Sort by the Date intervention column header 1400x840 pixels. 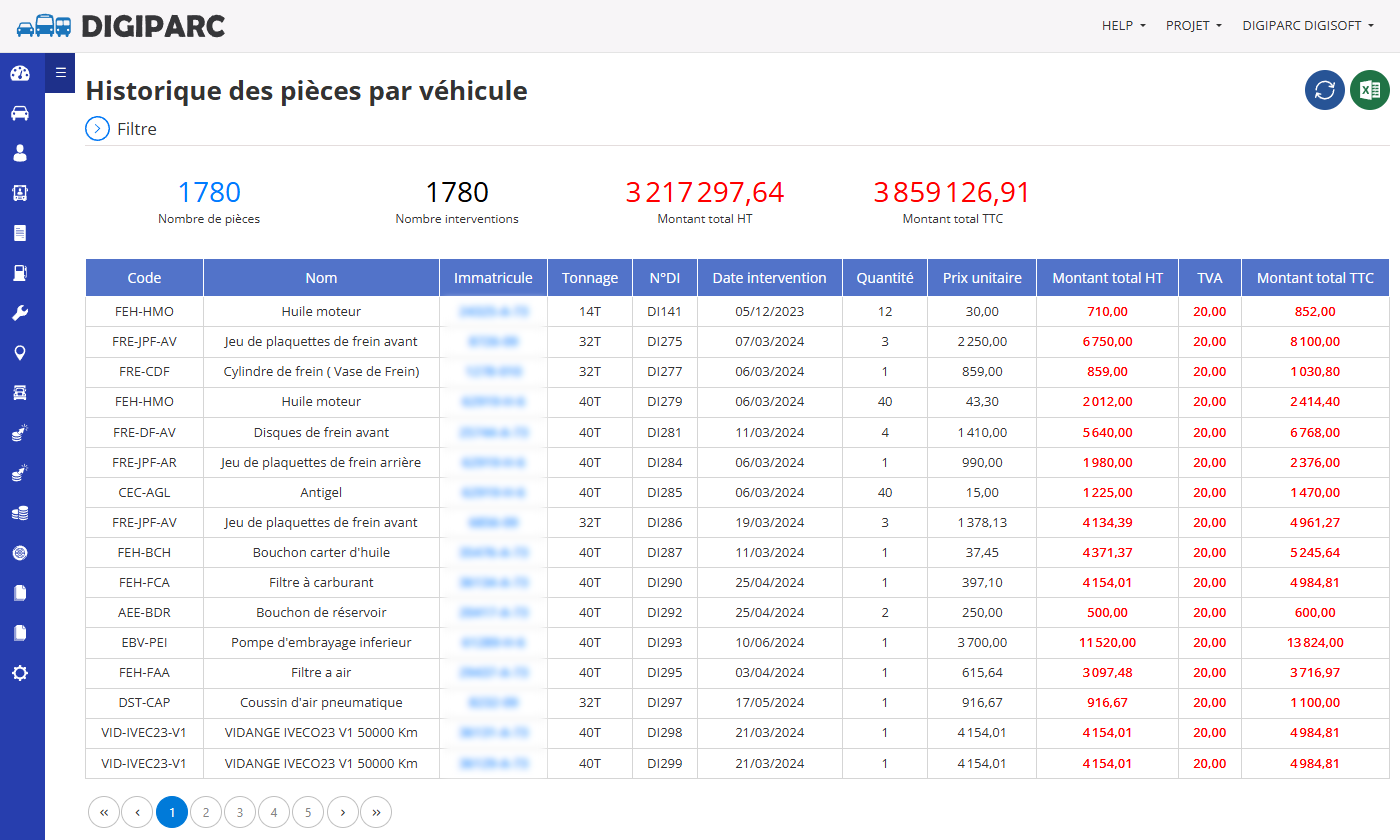(x=770, y=278)
